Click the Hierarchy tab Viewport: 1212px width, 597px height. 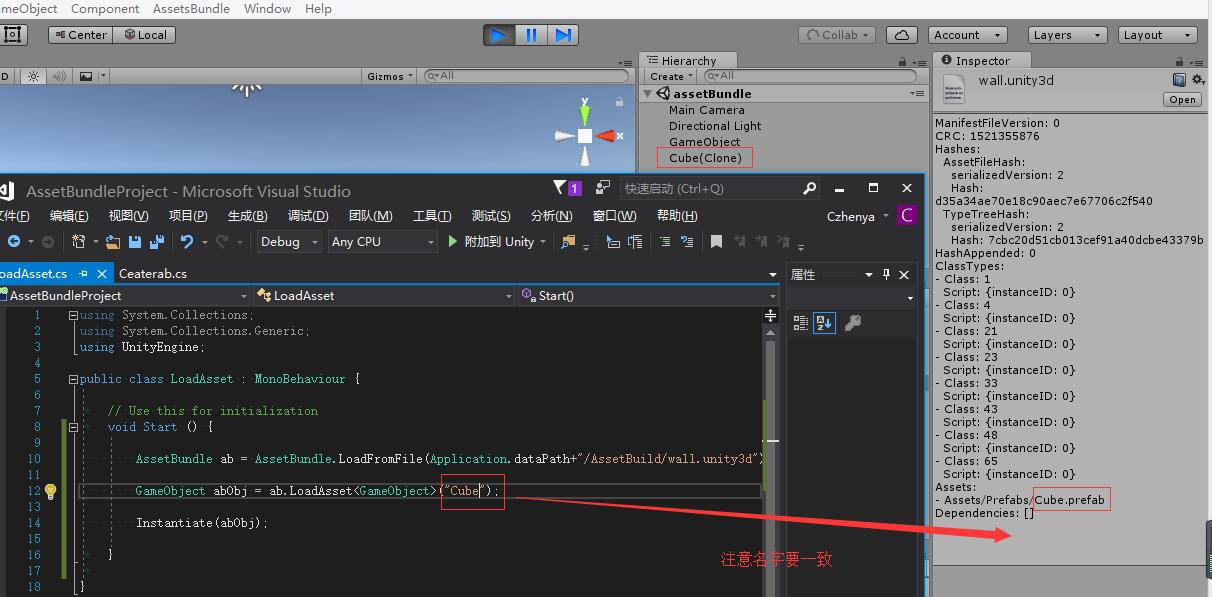coord(688,61)
